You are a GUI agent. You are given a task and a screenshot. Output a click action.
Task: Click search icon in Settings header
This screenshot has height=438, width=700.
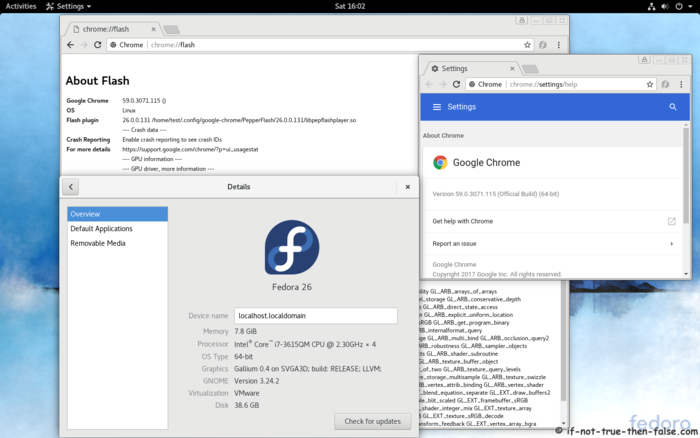[673, 107]
